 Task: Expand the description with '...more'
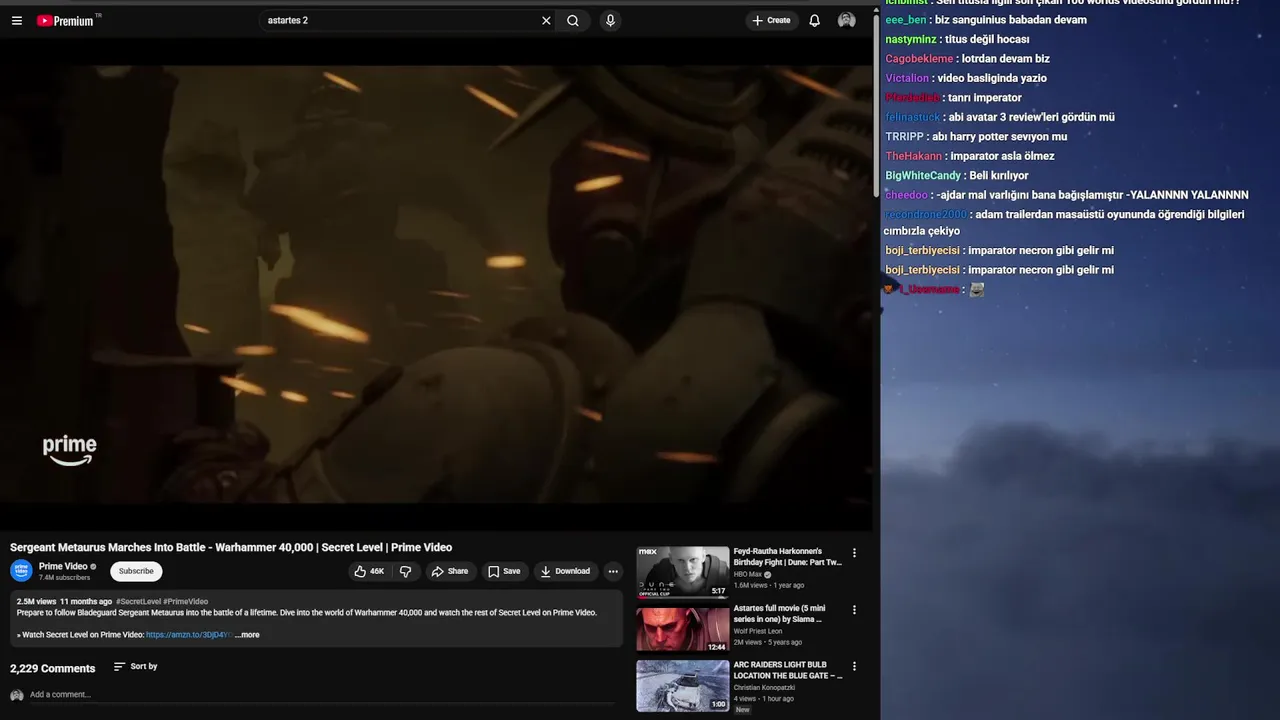click(x=247, y=635)
